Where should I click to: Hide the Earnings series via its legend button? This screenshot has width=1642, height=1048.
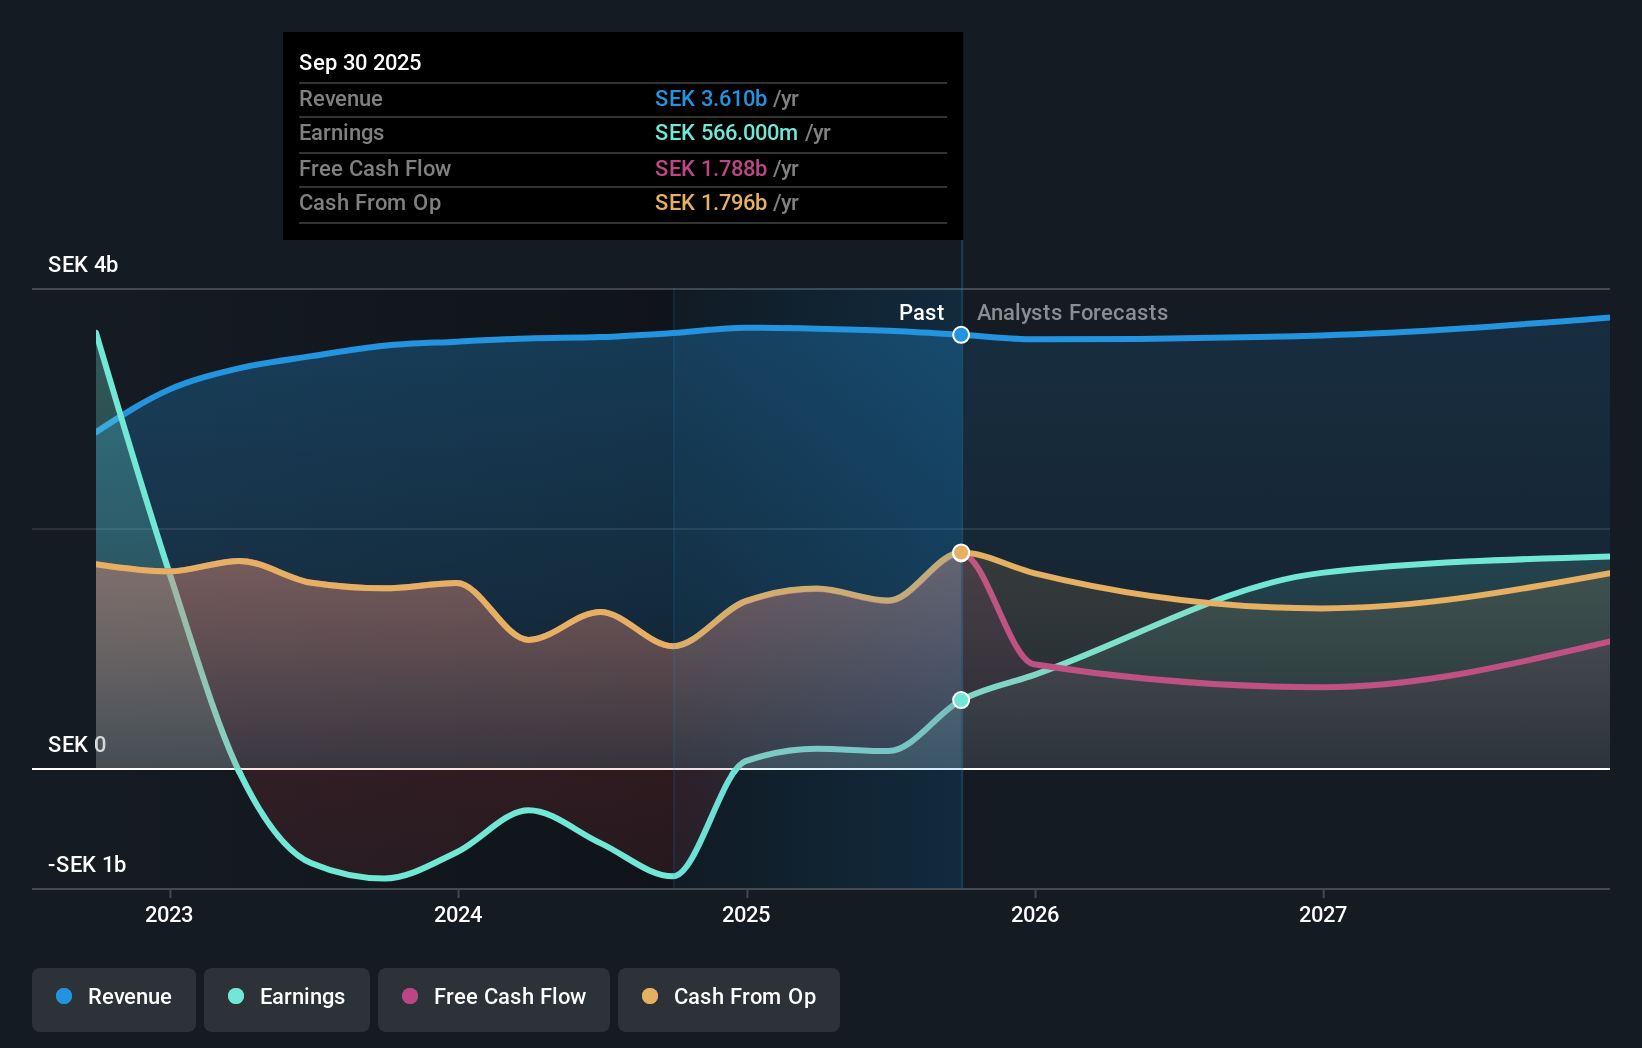coord(286,997)
